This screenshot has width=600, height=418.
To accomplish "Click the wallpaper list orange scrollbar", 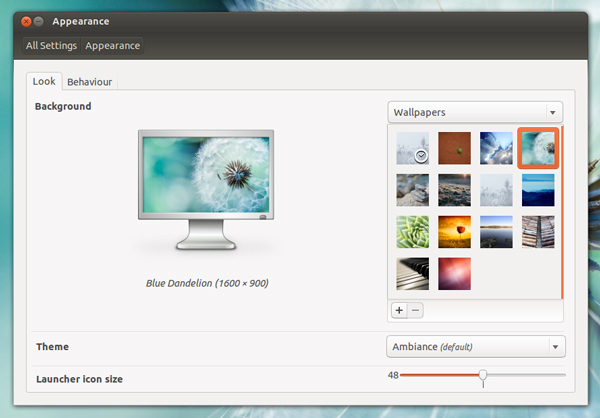I will [x=562, y=212].
